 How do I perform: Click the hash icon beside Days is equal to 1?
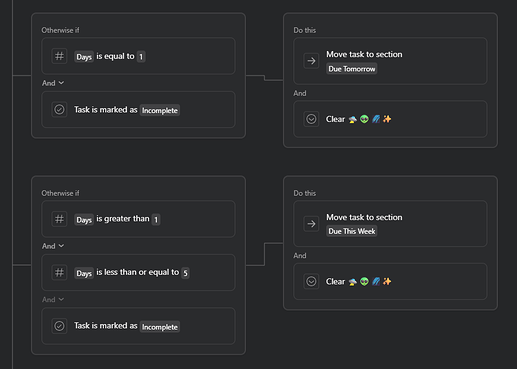point(59,56)
